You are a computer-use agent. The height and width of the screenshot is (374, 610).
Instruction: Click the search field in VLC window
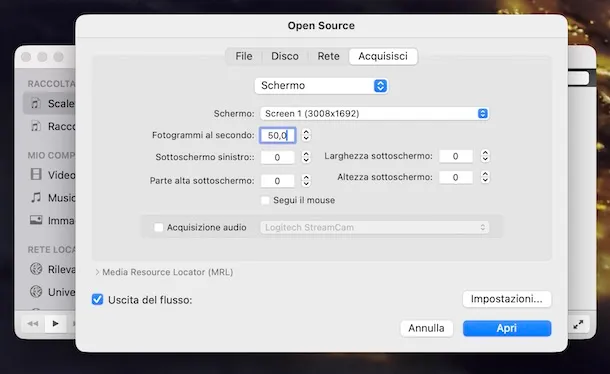(x=578, y=78)
